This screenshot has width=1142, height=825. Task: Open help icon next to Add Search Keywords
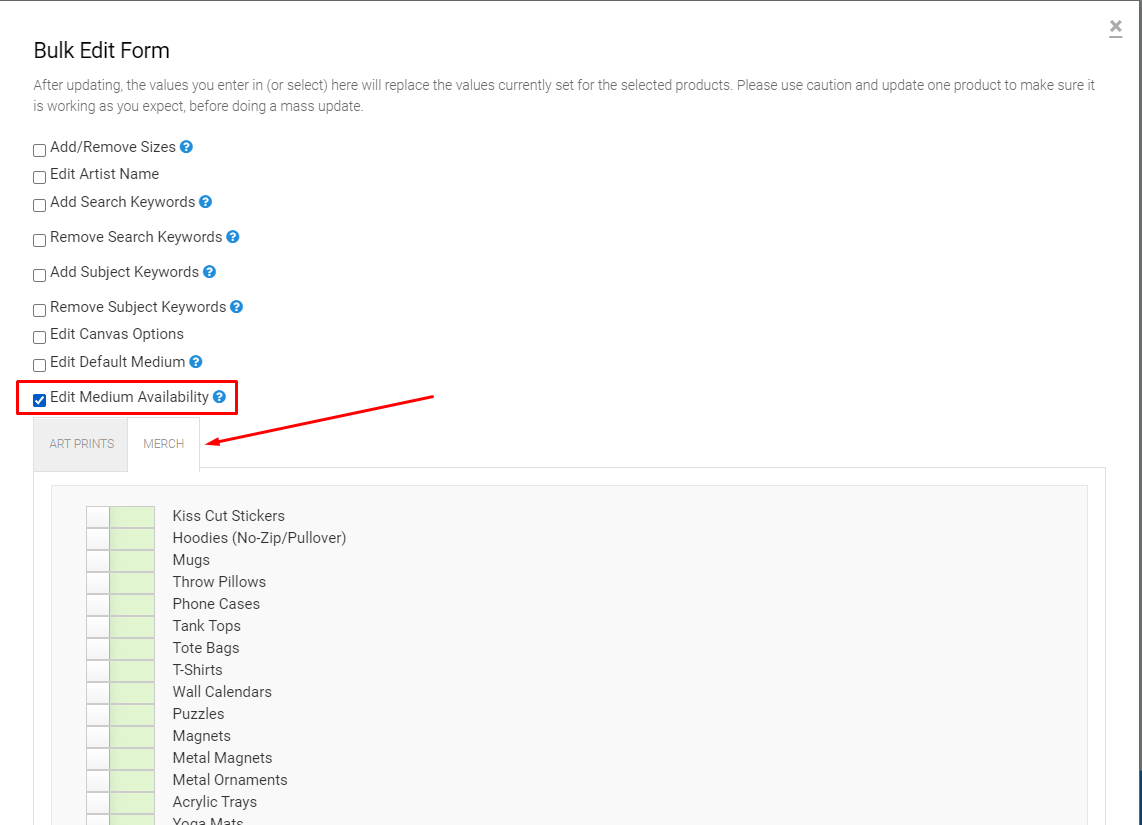205,202
